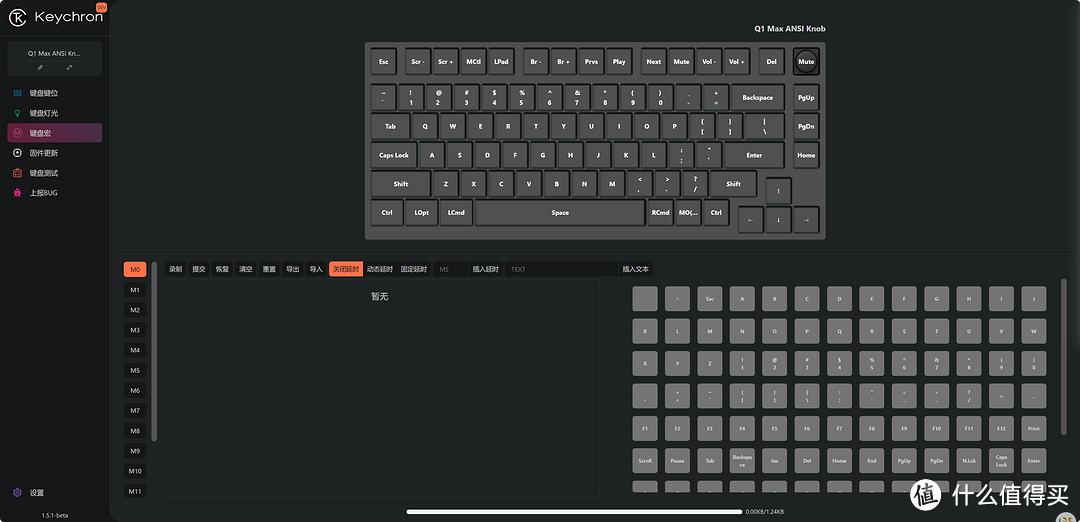Click the right arrow key on the keyboard preview
Viewport: 1080px width, 522px height.
click(806, 220)
